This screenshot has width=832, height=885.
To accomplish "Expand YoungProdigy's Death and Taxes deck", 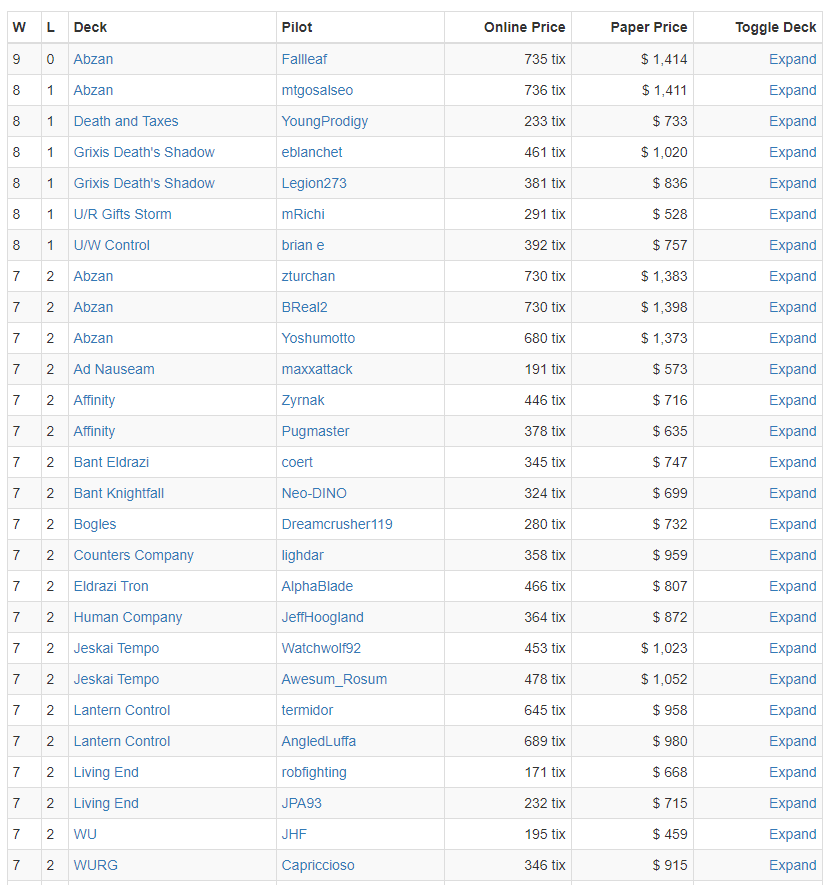I will pos(792,121).
